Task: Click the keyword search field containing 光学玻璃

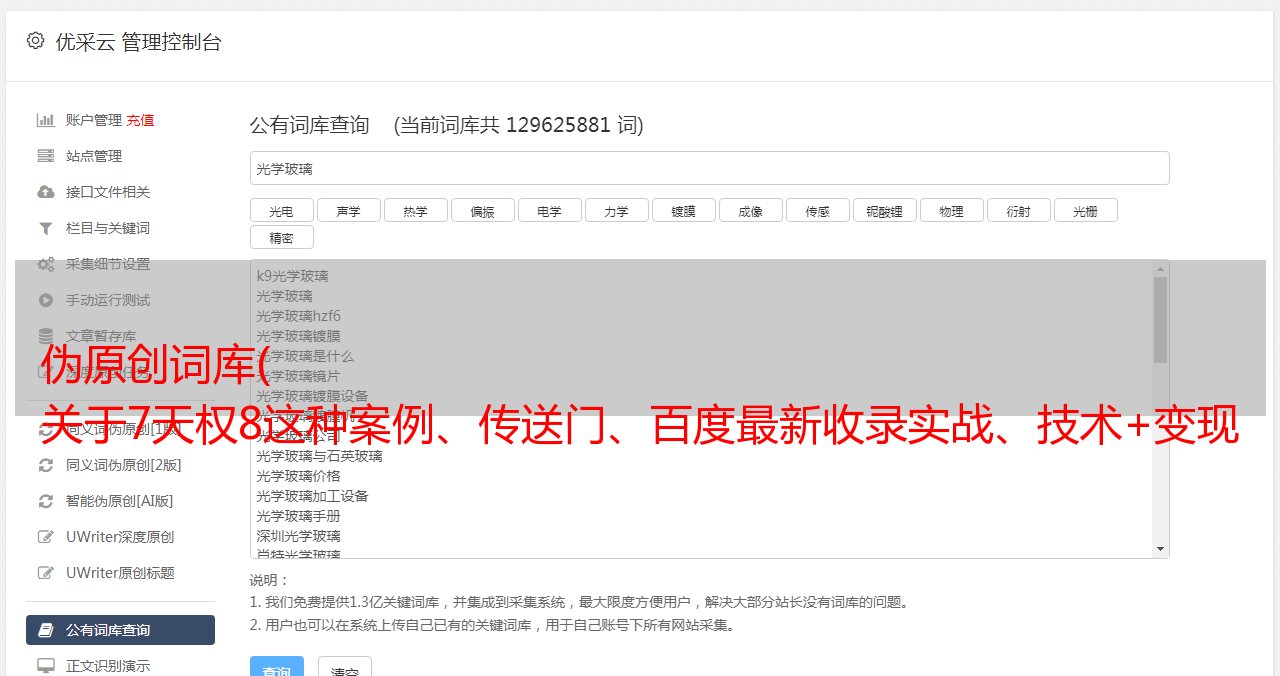Action: click(710, 168)
